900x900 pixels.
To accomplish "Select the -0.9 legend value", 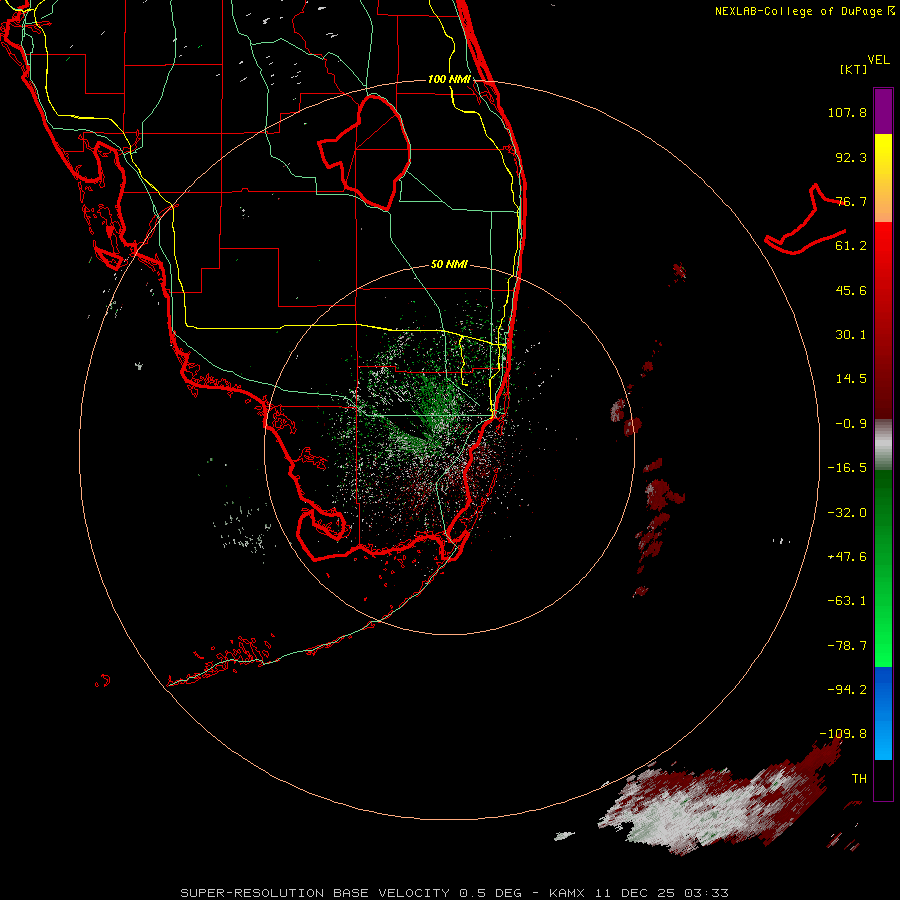I will [x=851, y=424].
